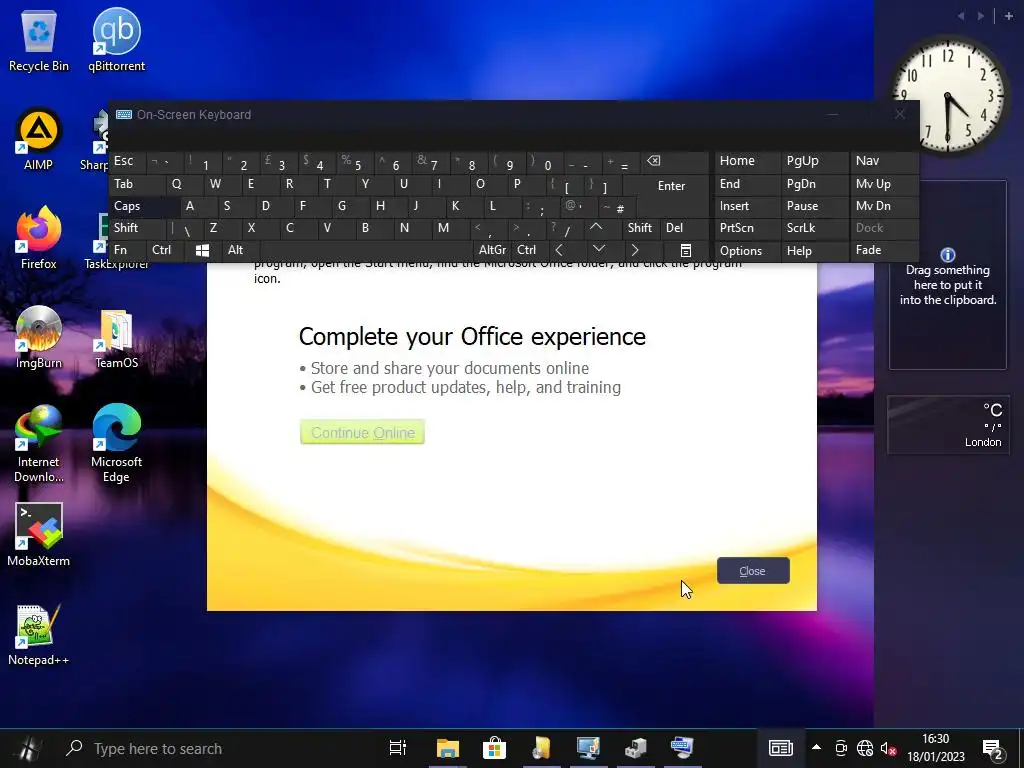This screenshot has width=1024, height=768.
Task: Click Continue Online button
Action: [362, 432]
